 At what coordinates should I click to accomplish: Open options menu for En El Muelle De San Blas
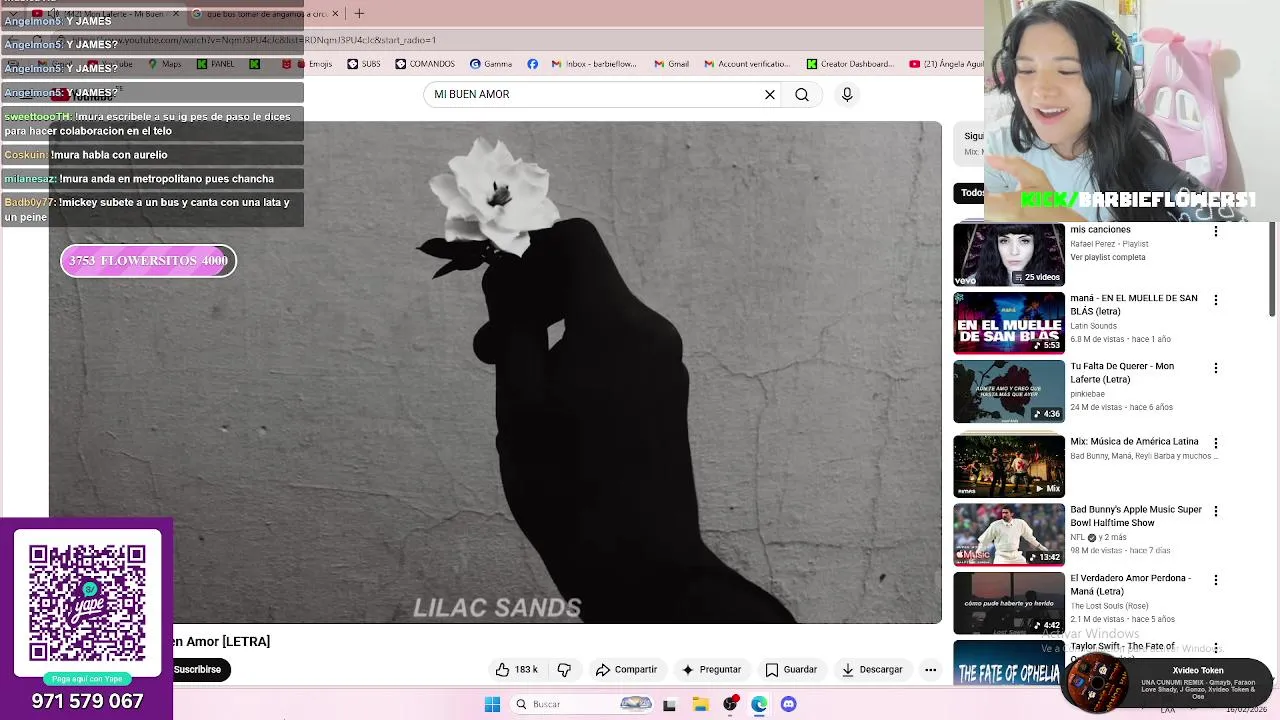1216,300
